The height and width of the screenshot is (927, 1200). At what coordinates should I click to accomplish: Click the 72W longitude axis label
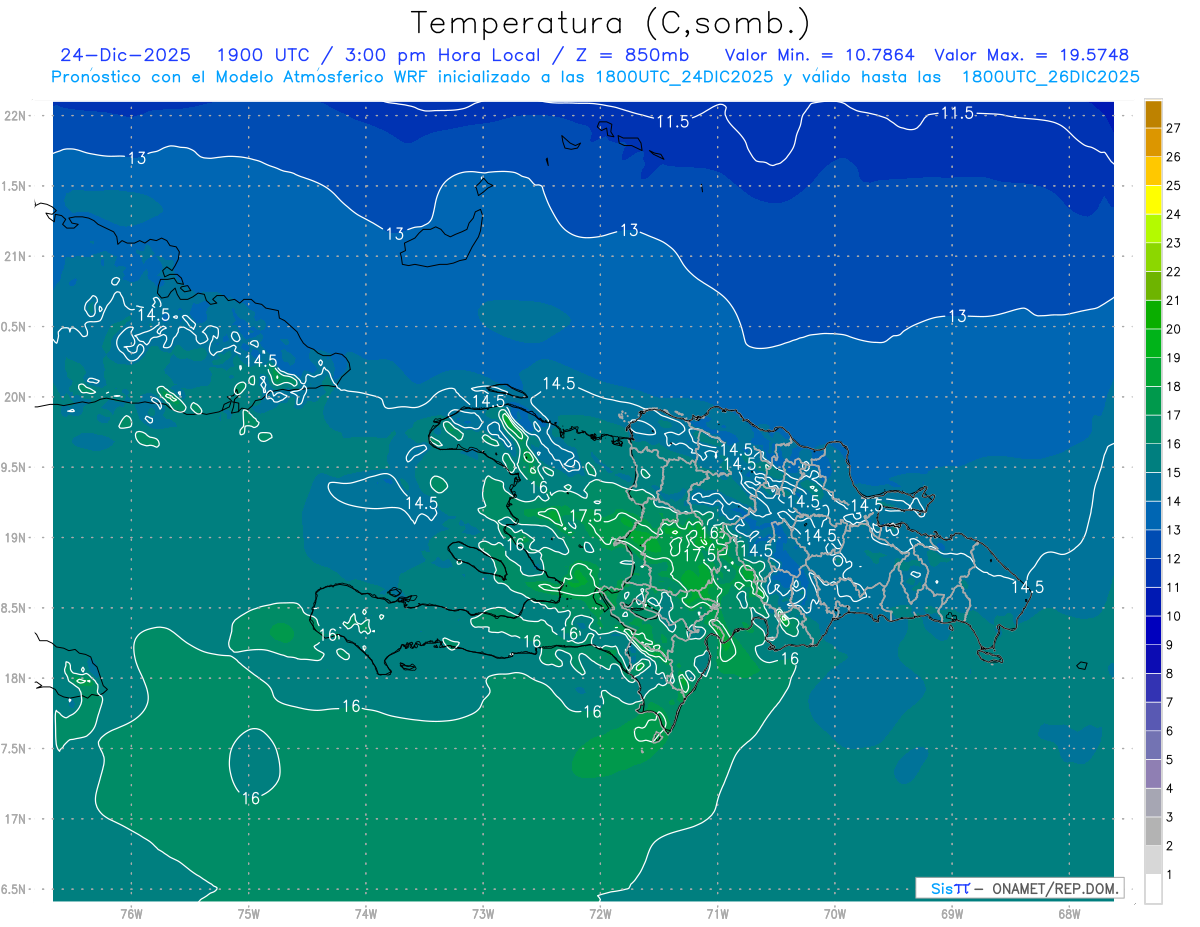[x=600, y=913]
